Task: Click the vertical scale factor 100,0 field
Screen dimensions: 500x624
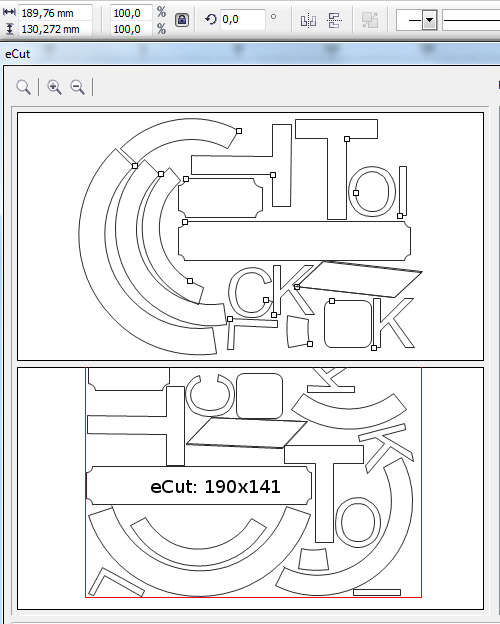Action: pyautogui.click(x=131, y=29)
